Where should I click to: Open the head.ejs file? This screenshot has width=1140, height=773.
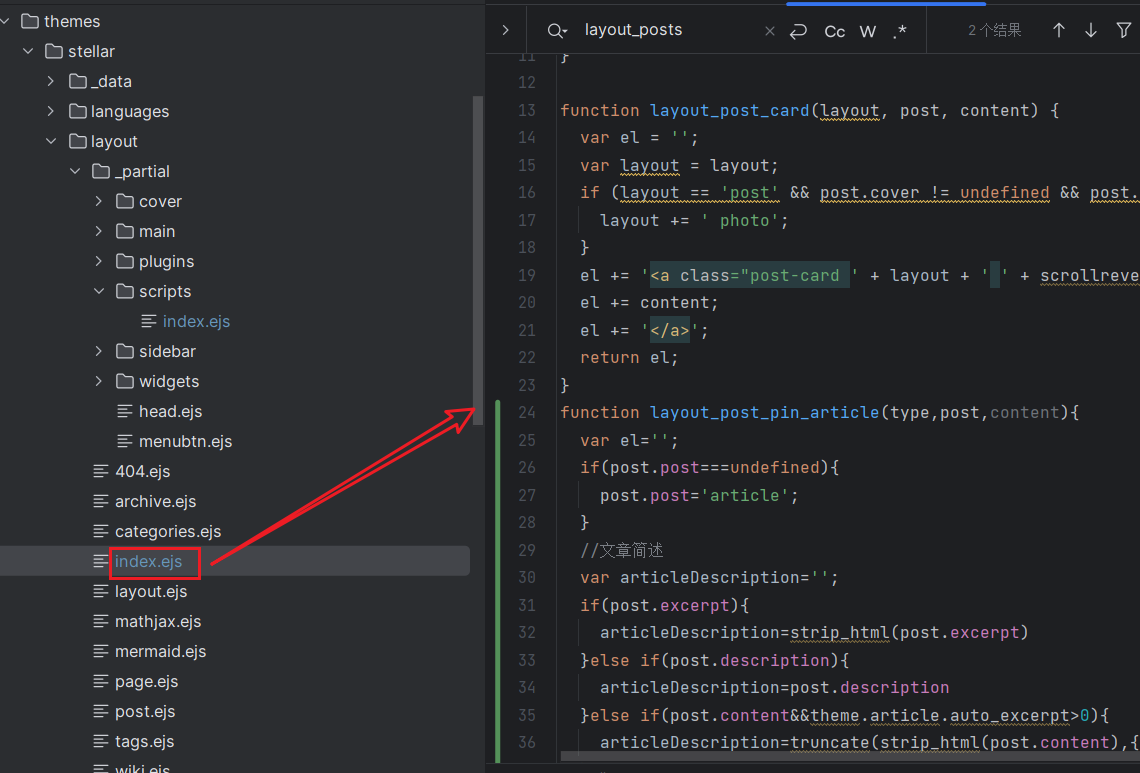click(170, 411)
